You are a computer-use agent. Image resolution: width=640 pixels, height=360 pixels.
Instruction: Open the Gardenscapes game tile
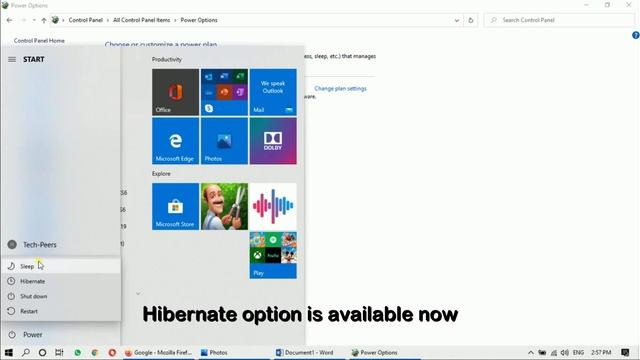pyautogui.click(x=224, y=206)
